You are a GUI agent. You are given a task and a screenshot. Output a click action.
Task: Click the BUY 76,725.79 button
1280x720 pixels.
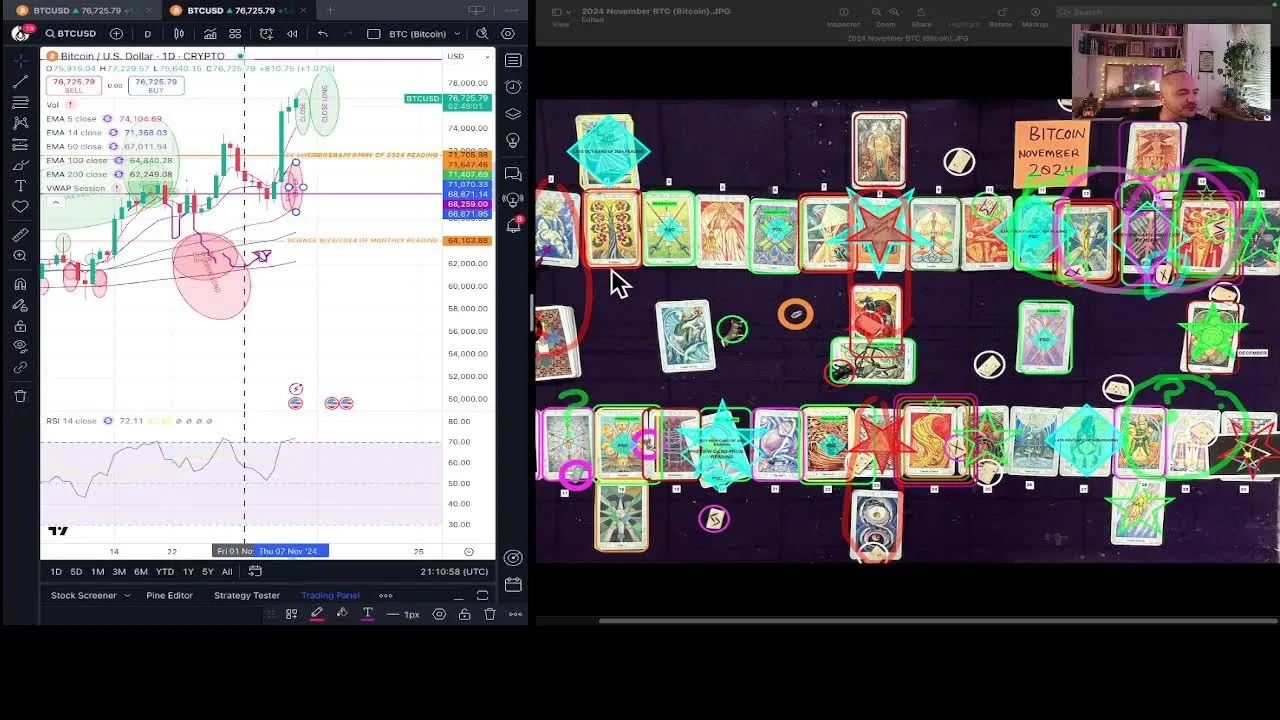156,86
